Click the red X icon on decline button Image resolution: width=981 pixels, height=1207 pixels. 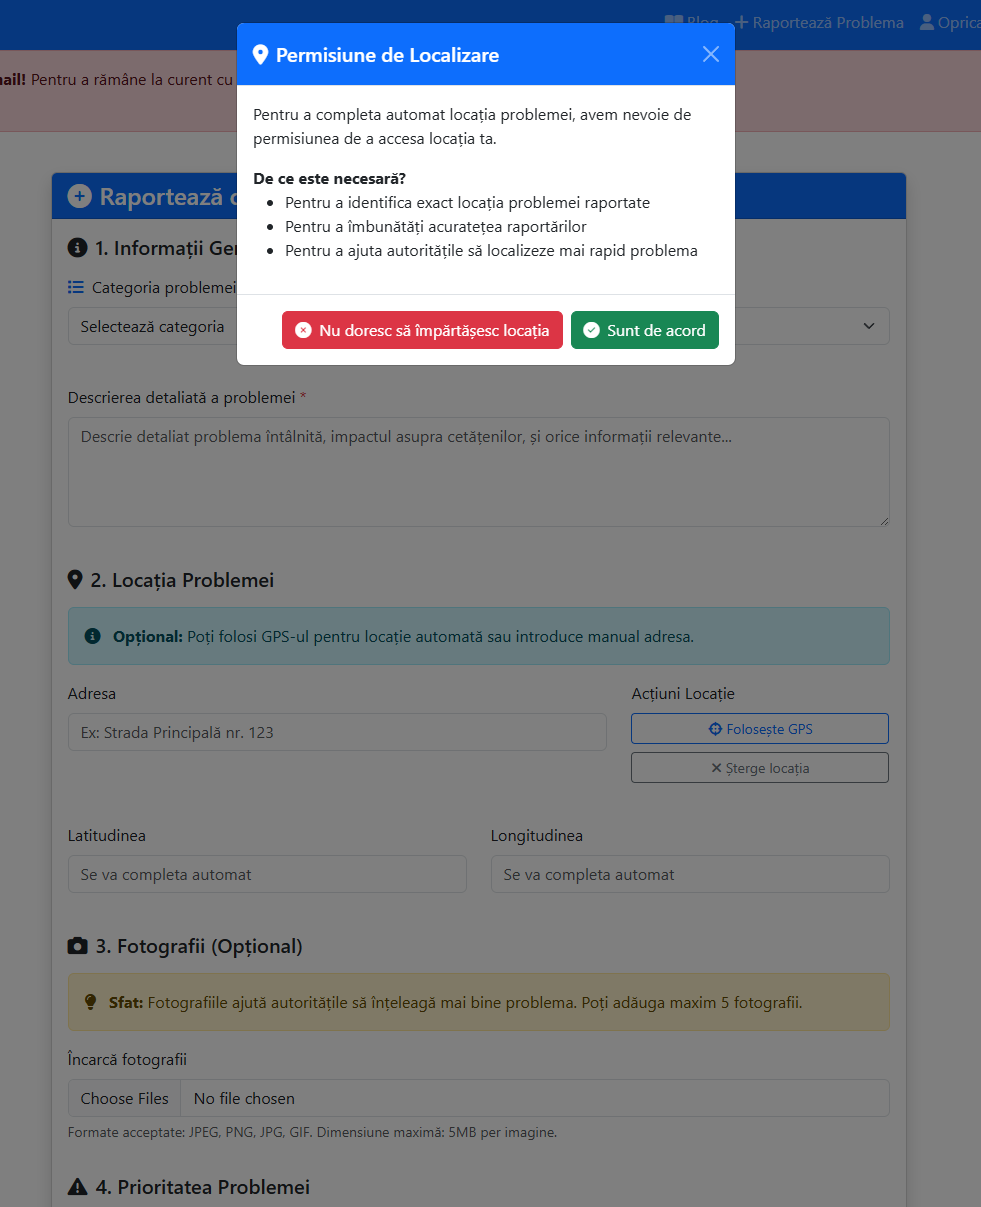pos(303,330)
